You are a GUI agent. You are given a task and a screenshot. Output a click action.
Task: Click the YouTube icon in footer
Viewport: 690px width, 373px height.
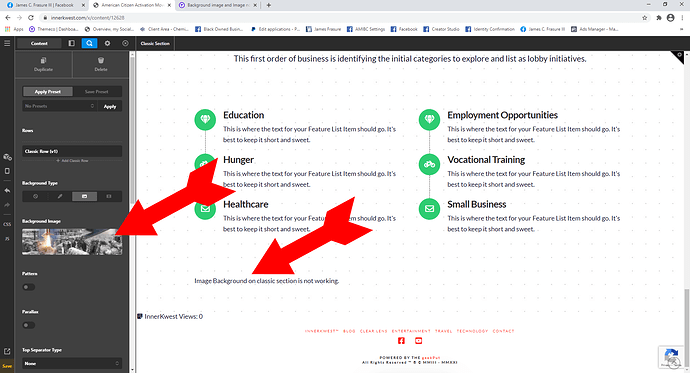tap(418, 341)
